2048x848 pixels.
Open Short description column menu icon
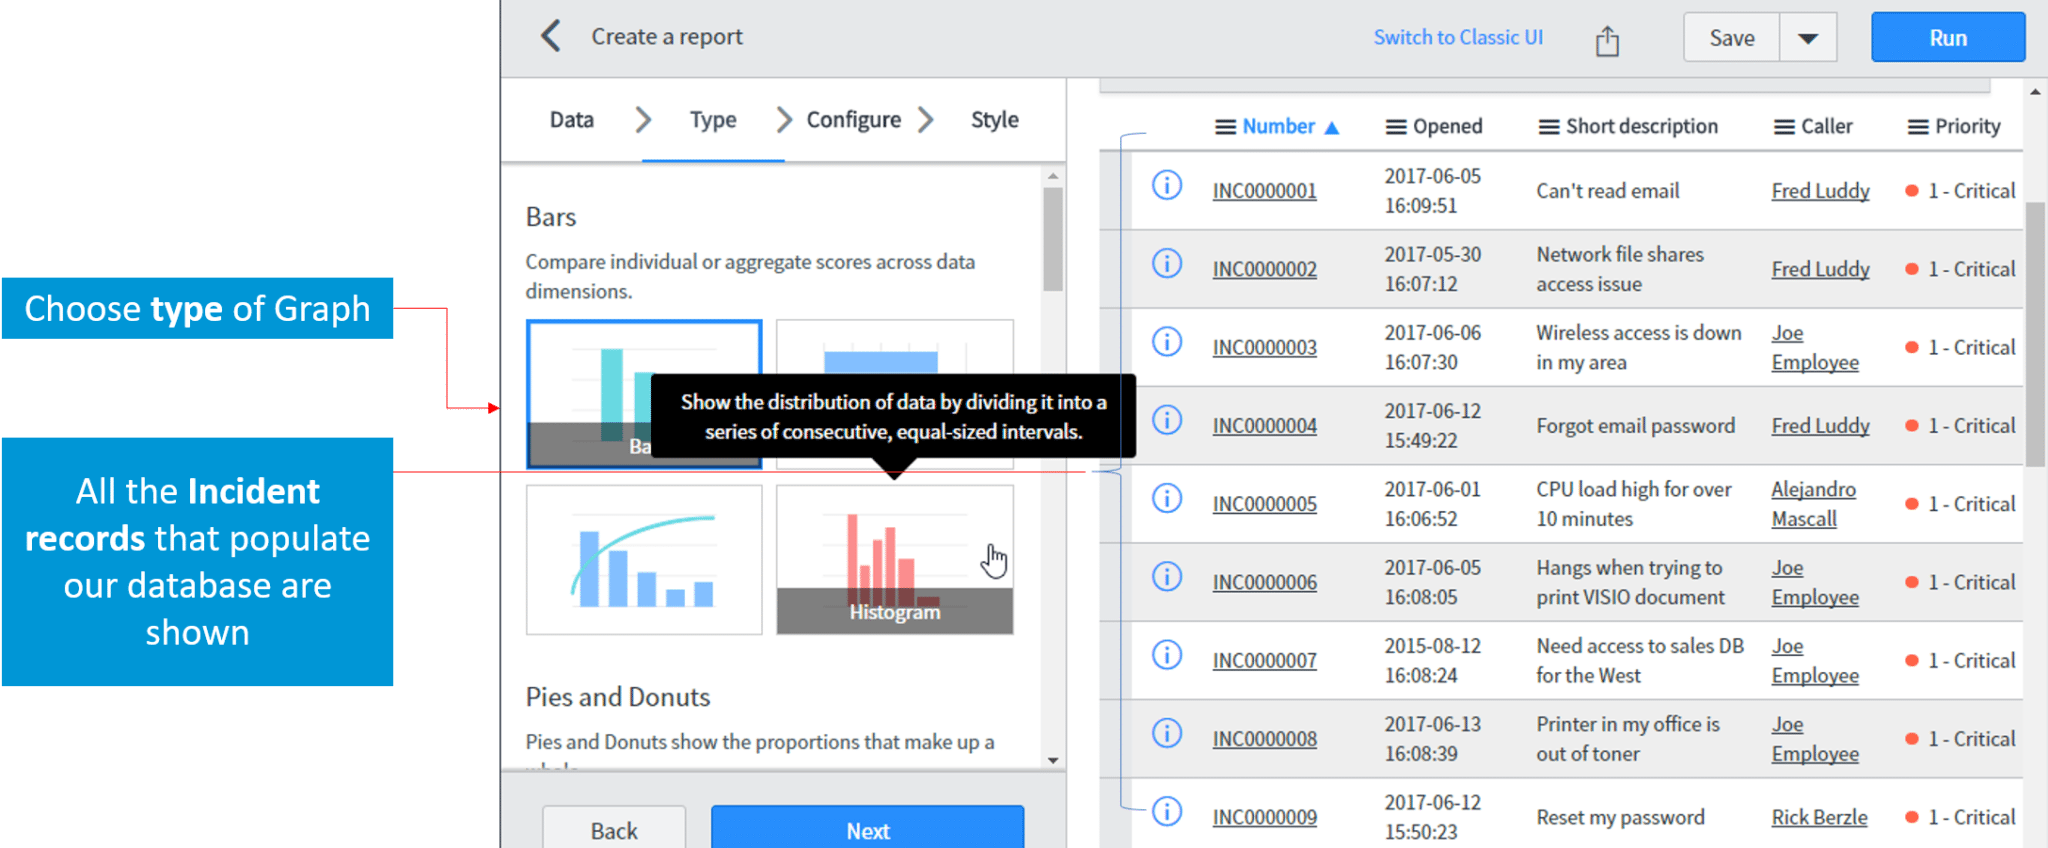tap(1549, 127)
